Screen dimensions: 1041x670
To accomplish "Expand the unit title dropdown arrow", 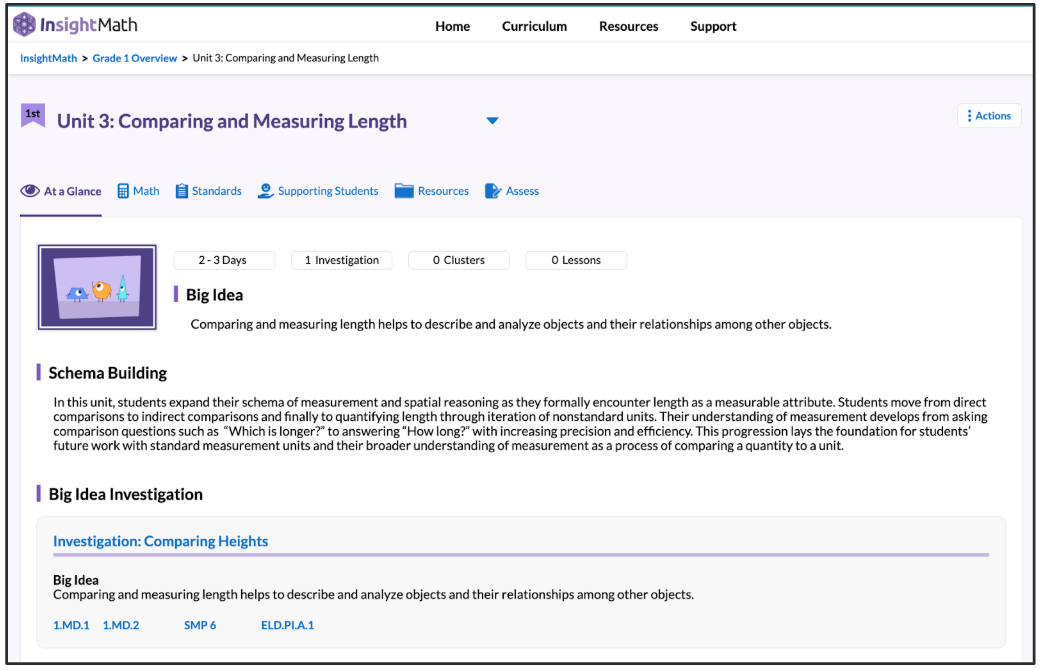I will click(x=492, y=121).
